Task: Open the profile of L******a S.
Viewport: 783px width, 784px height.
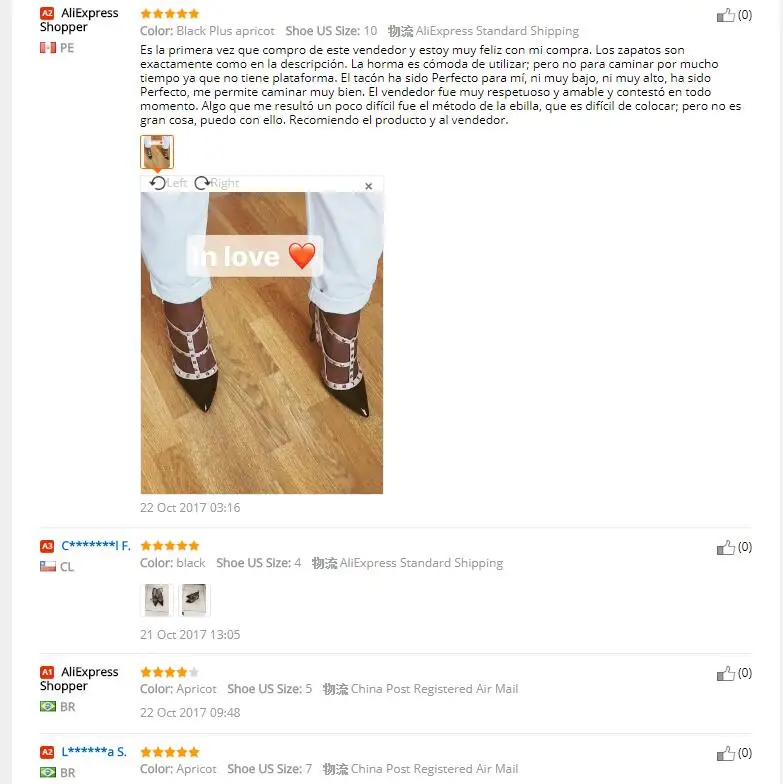Action: (x=94, y=752)
